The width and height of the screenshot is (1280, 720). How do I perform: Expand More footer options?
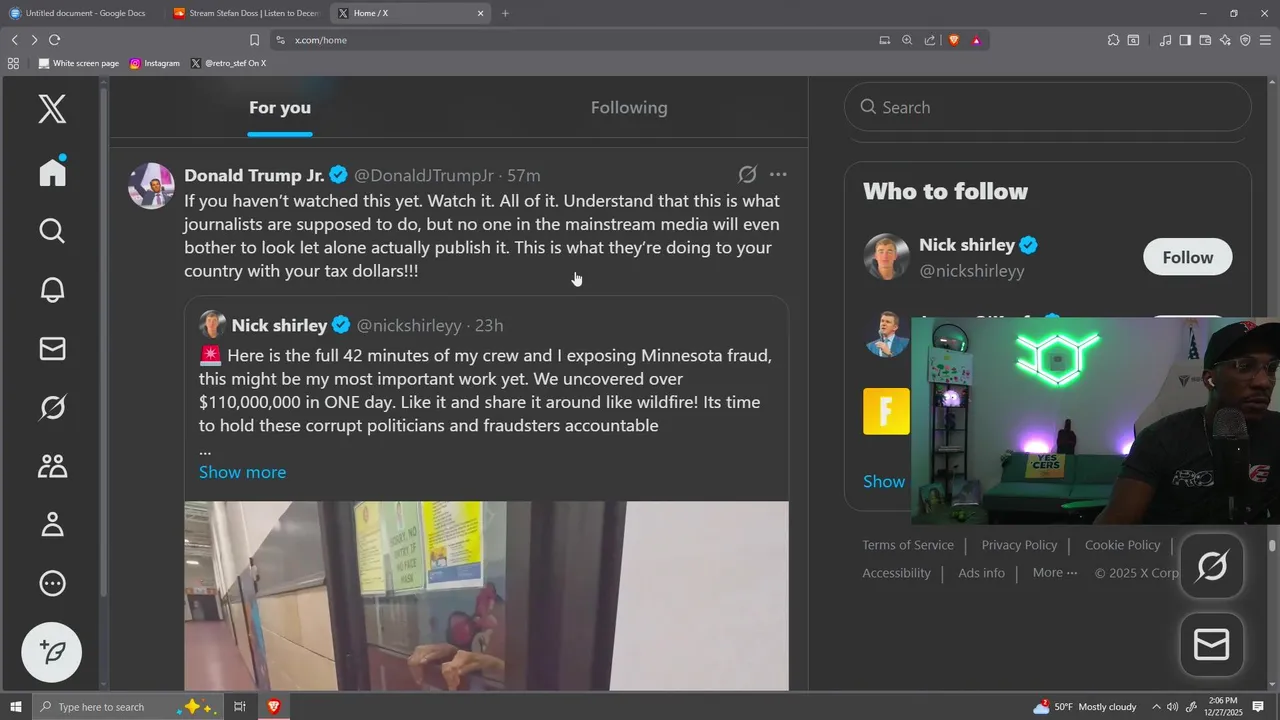(1055, 573)
